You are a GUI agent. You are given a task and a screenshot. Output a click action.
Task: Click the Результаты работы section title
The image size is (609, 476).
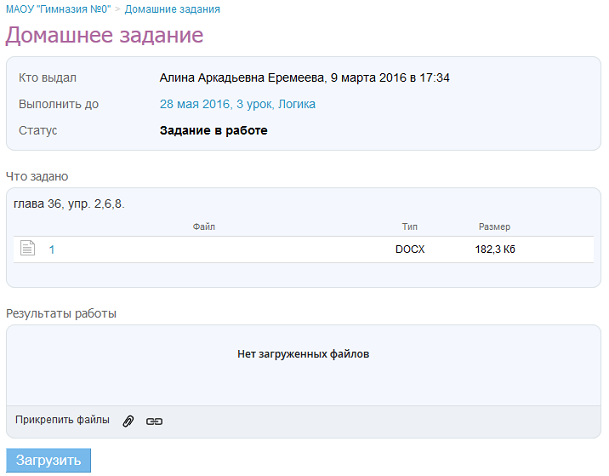(x=61, y=313)
